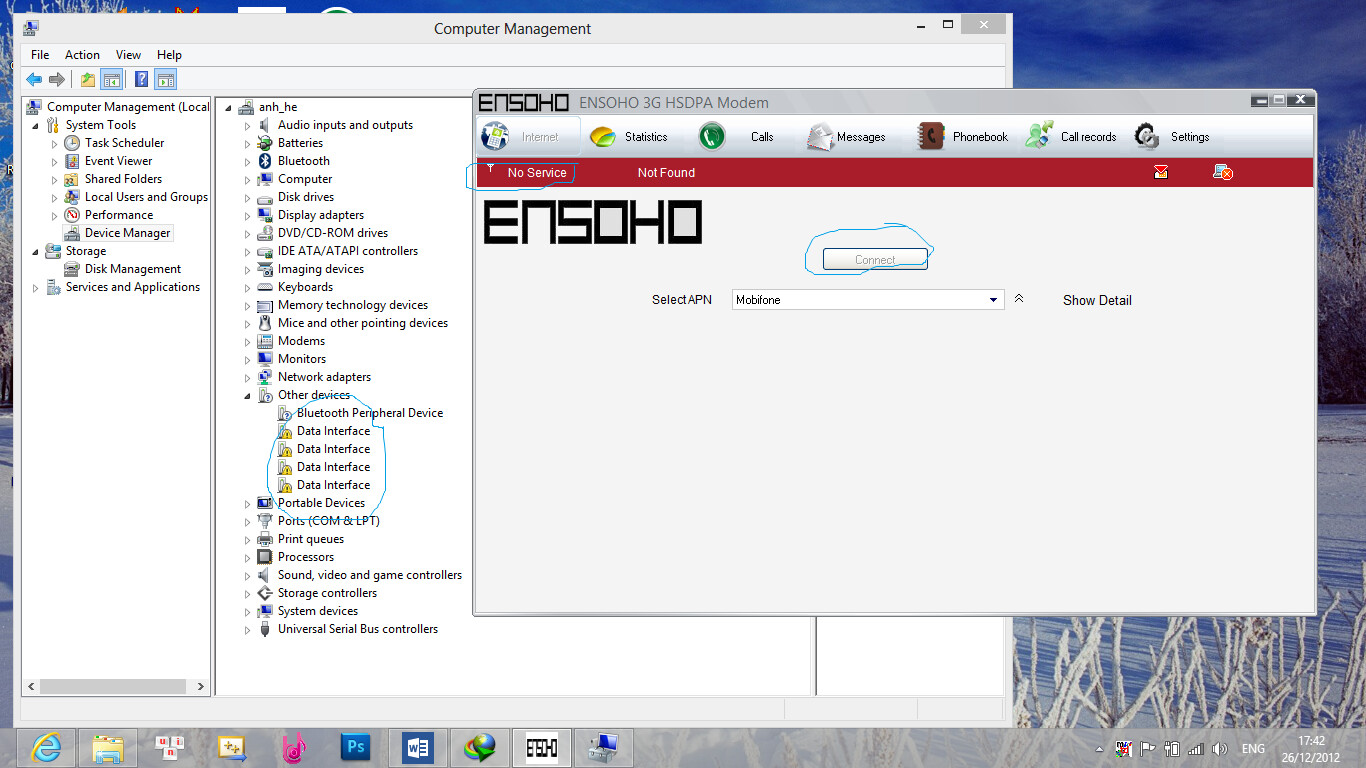Open the Phonebook icon
This screenshot has width=1366, height=768.
point(931,137)
